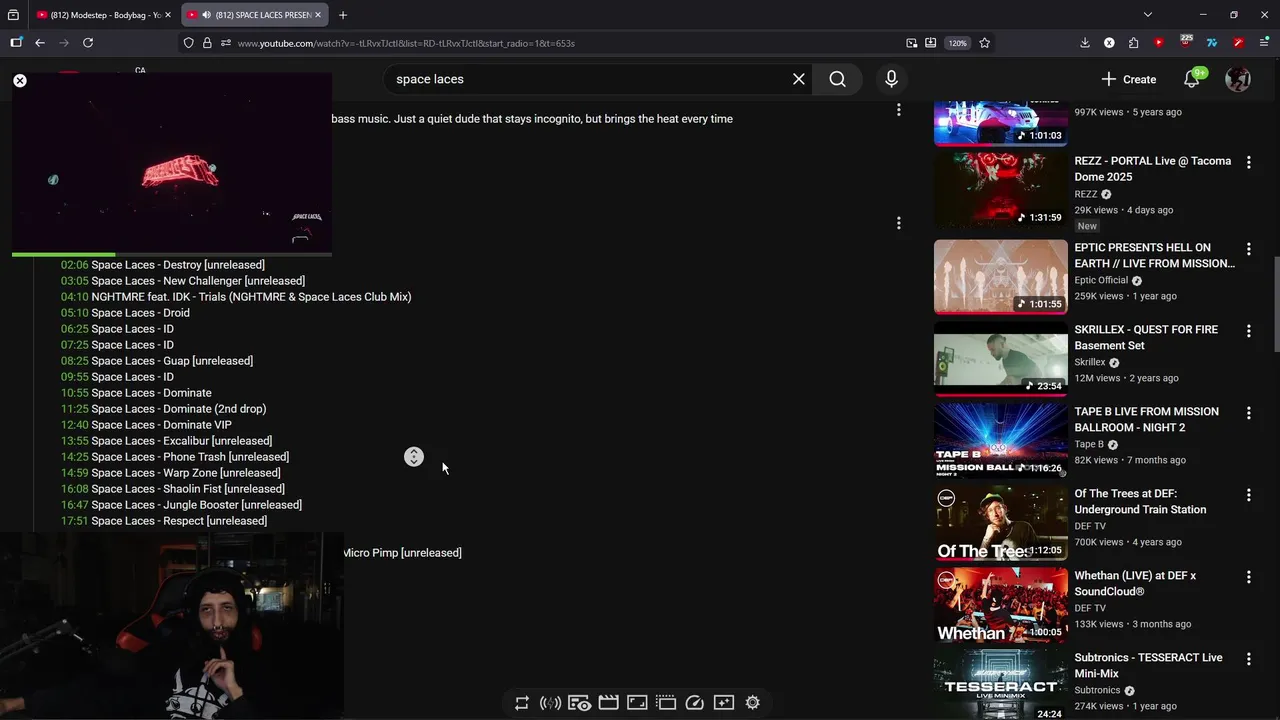Close the Modestep - Bodybag tab
The width and height of the screenshot is (1280, 720).
click(168, 15)
